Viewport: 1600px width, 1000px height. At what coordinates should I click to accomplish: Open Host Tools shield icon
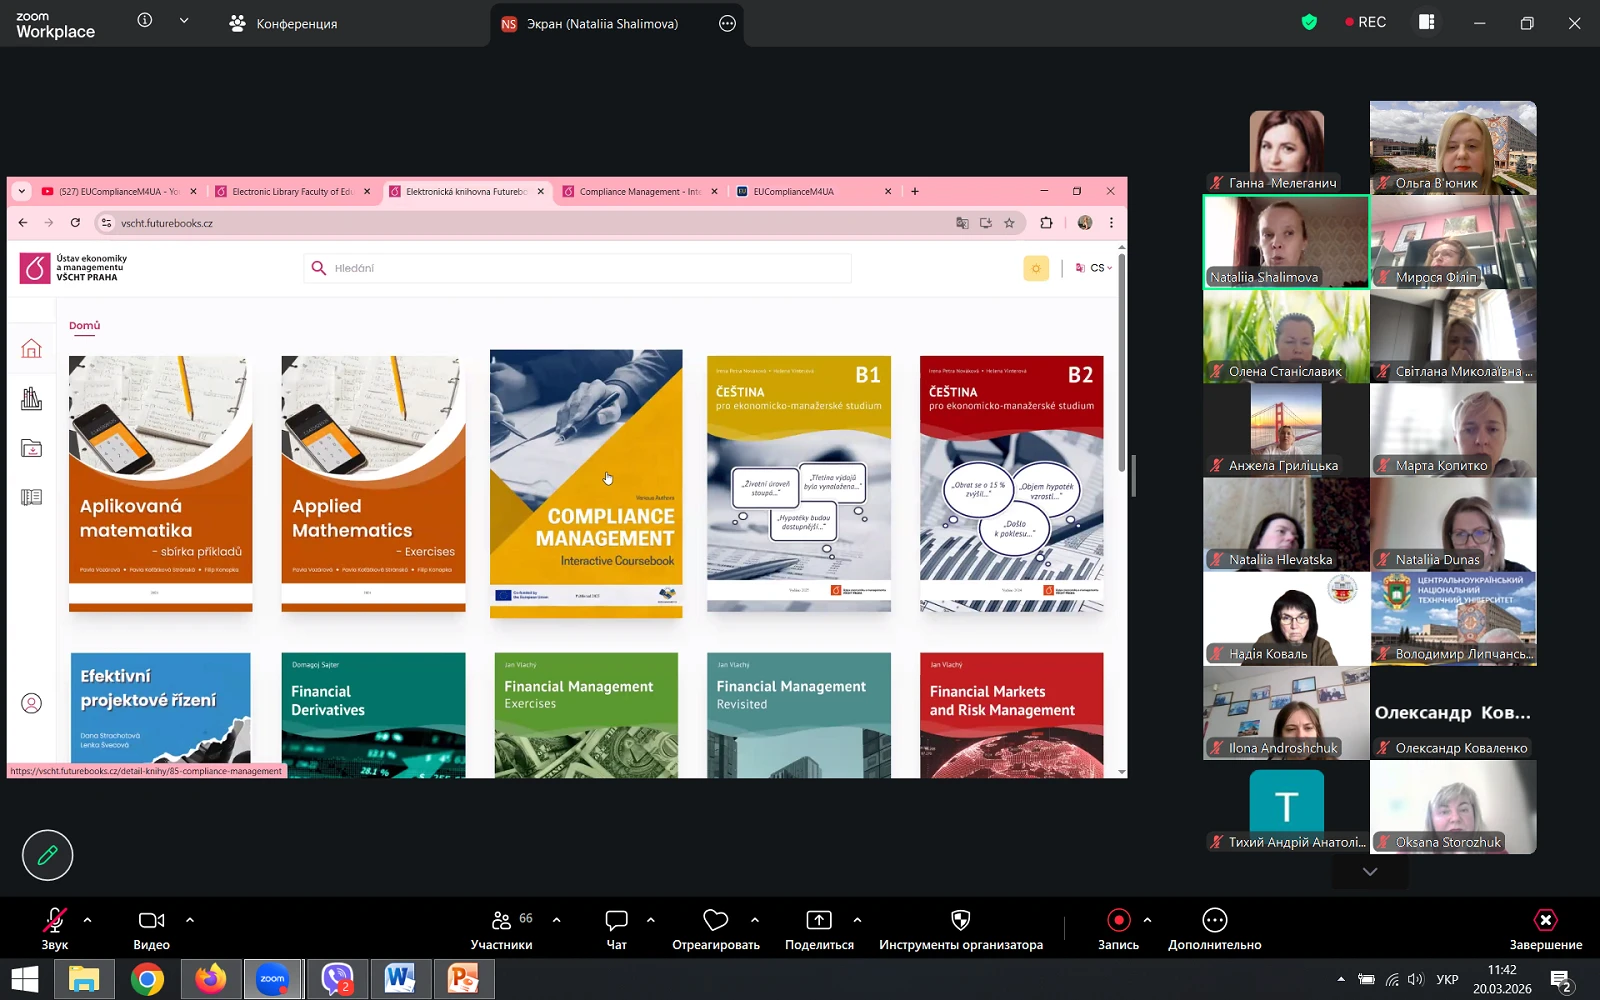[960, 928]
